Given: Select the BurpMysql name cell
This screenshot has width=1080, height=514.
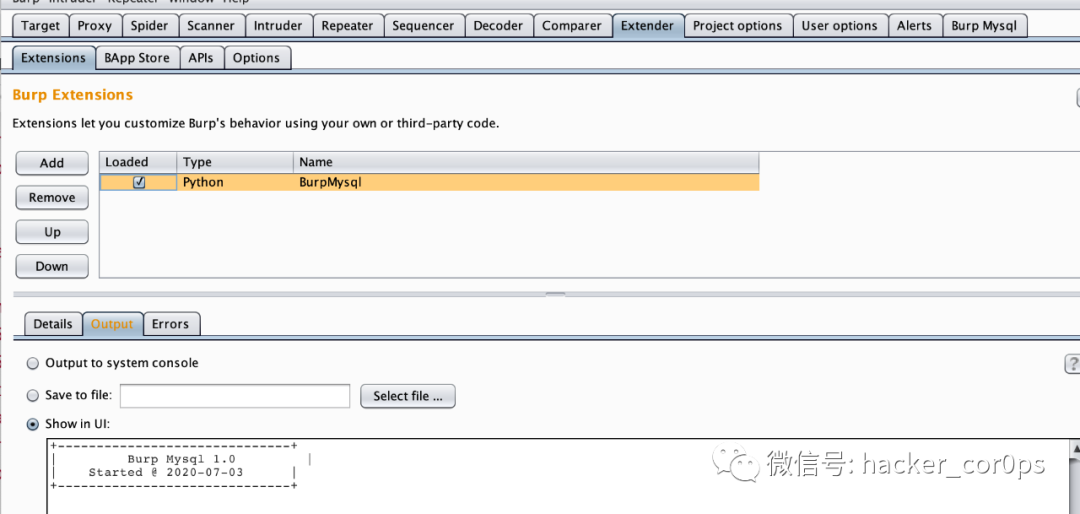Looking at the screenshot, I should coord(526,183).
